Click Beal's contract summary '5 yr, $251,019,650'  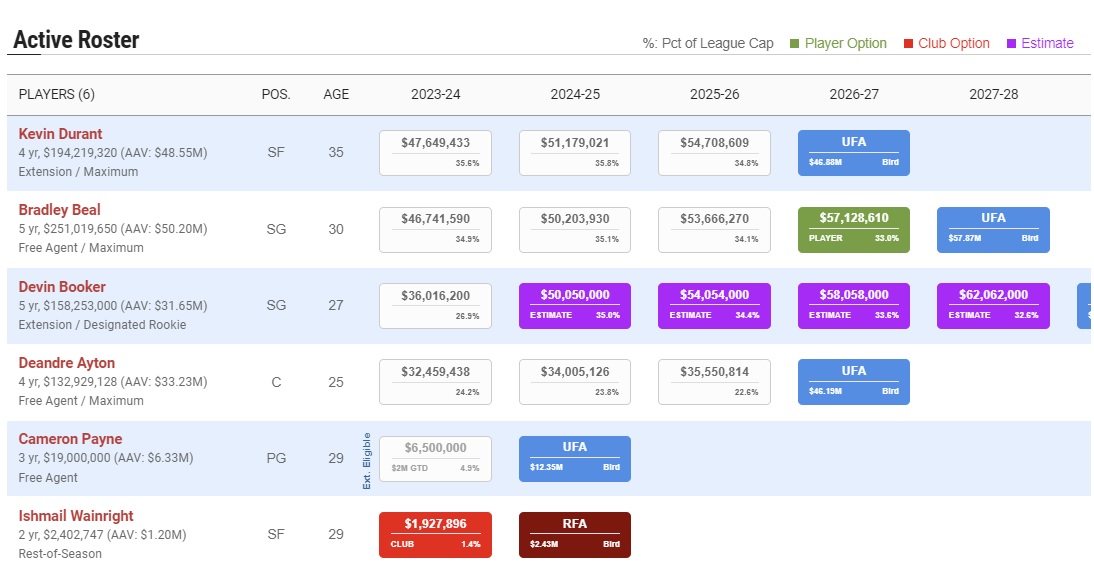click(68, 229)
